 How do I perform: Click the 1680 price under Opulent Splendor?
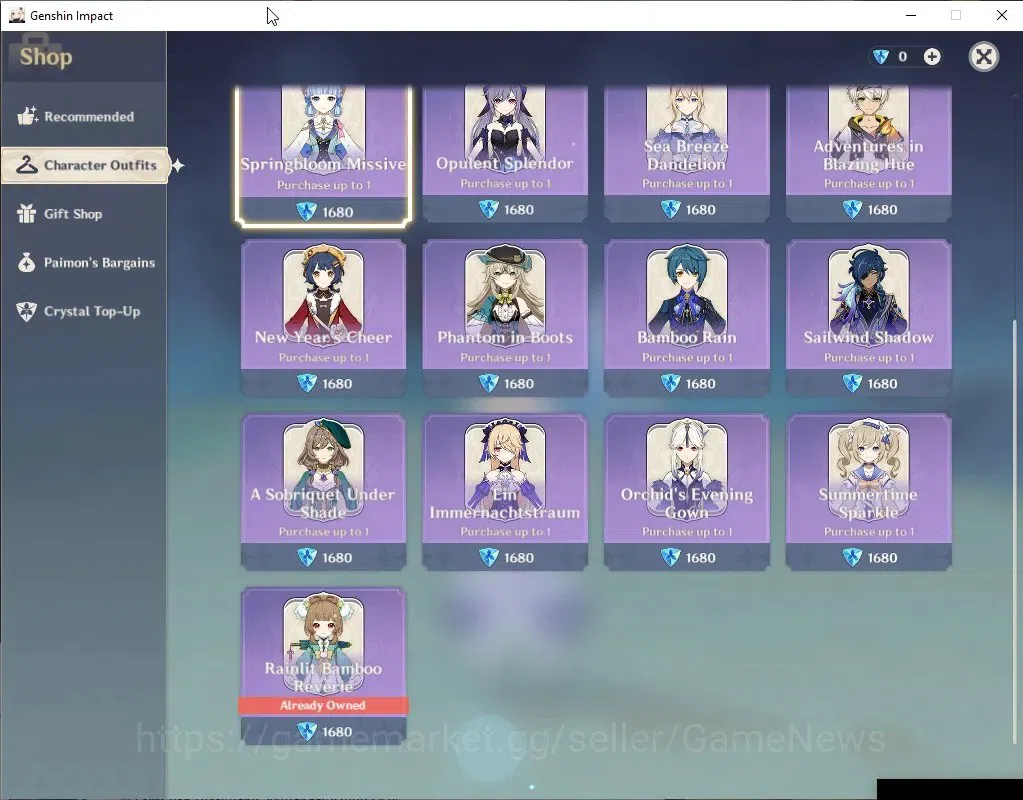coord(519,209)
